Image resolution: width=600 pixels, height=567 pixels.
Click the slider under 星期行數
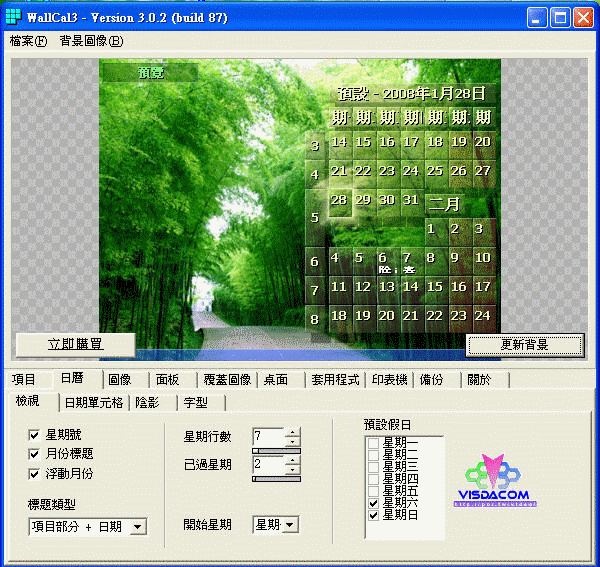click(x=275, y=451)
